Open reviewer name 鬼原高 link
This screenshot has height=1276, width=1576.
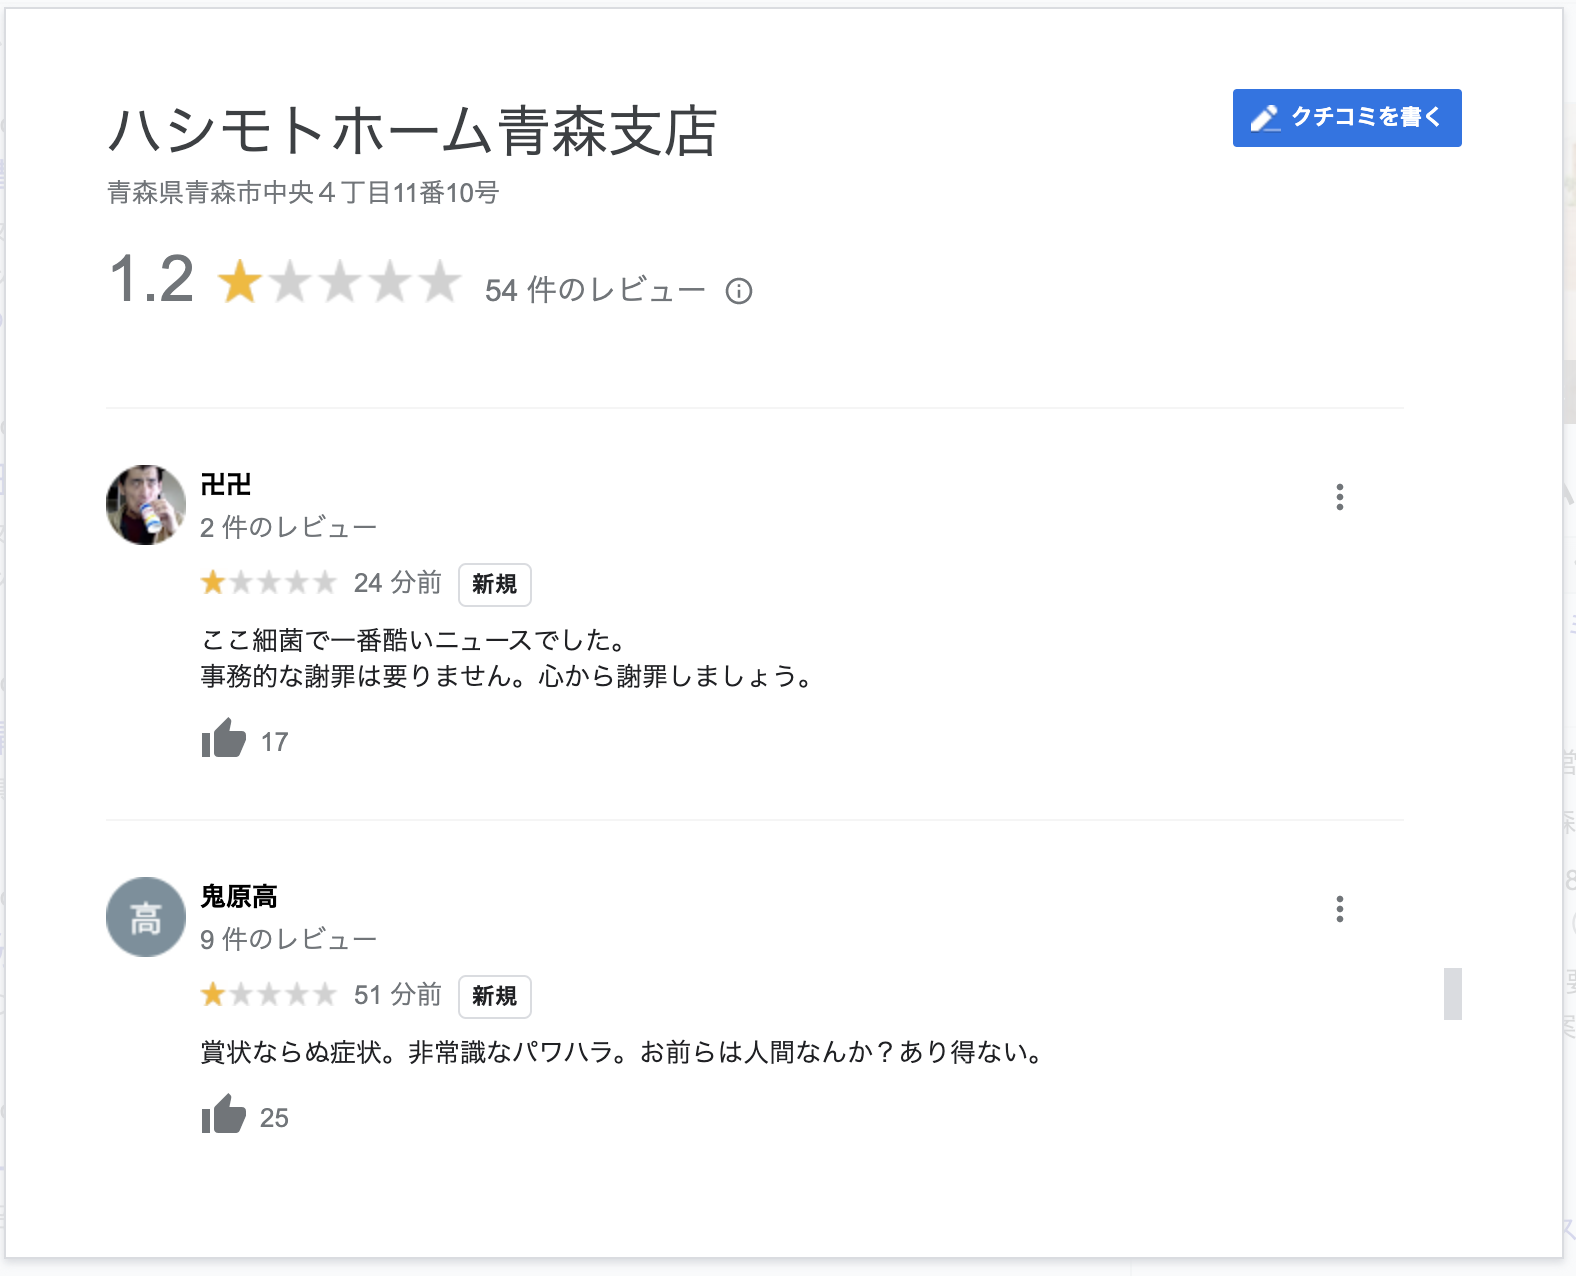pos(239,897)
